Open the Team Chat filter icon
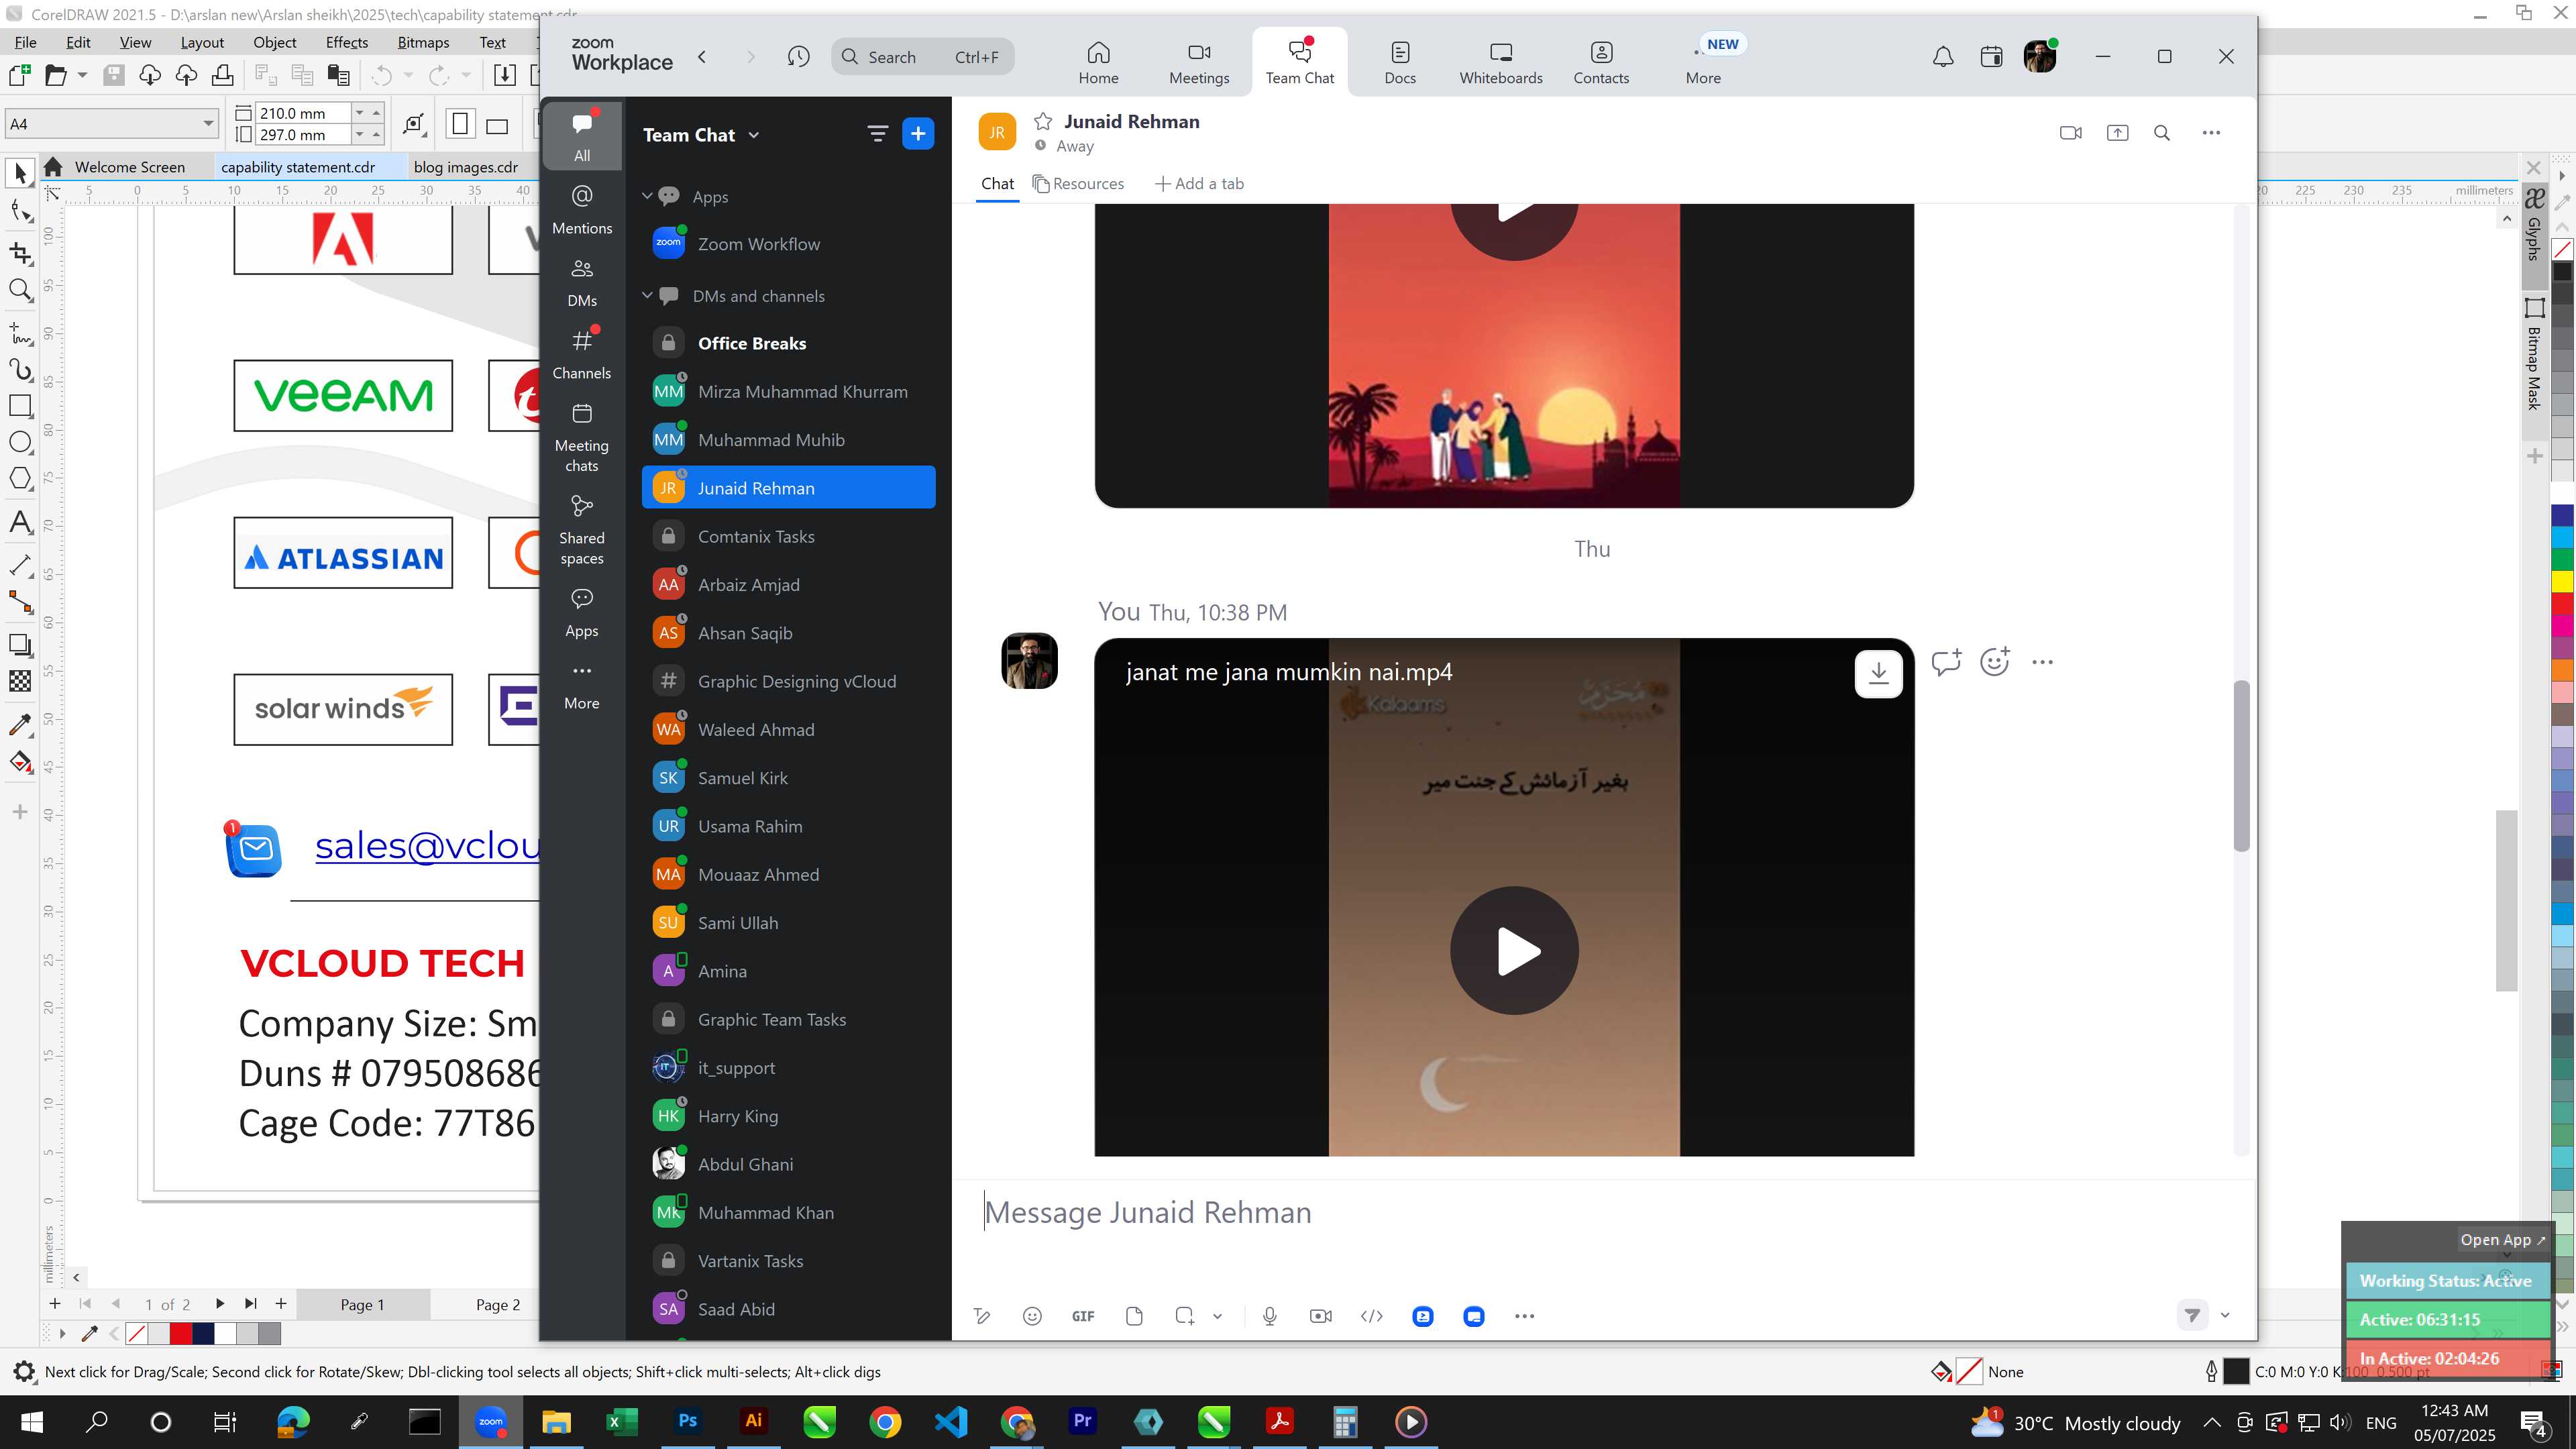 pos(877,134)
